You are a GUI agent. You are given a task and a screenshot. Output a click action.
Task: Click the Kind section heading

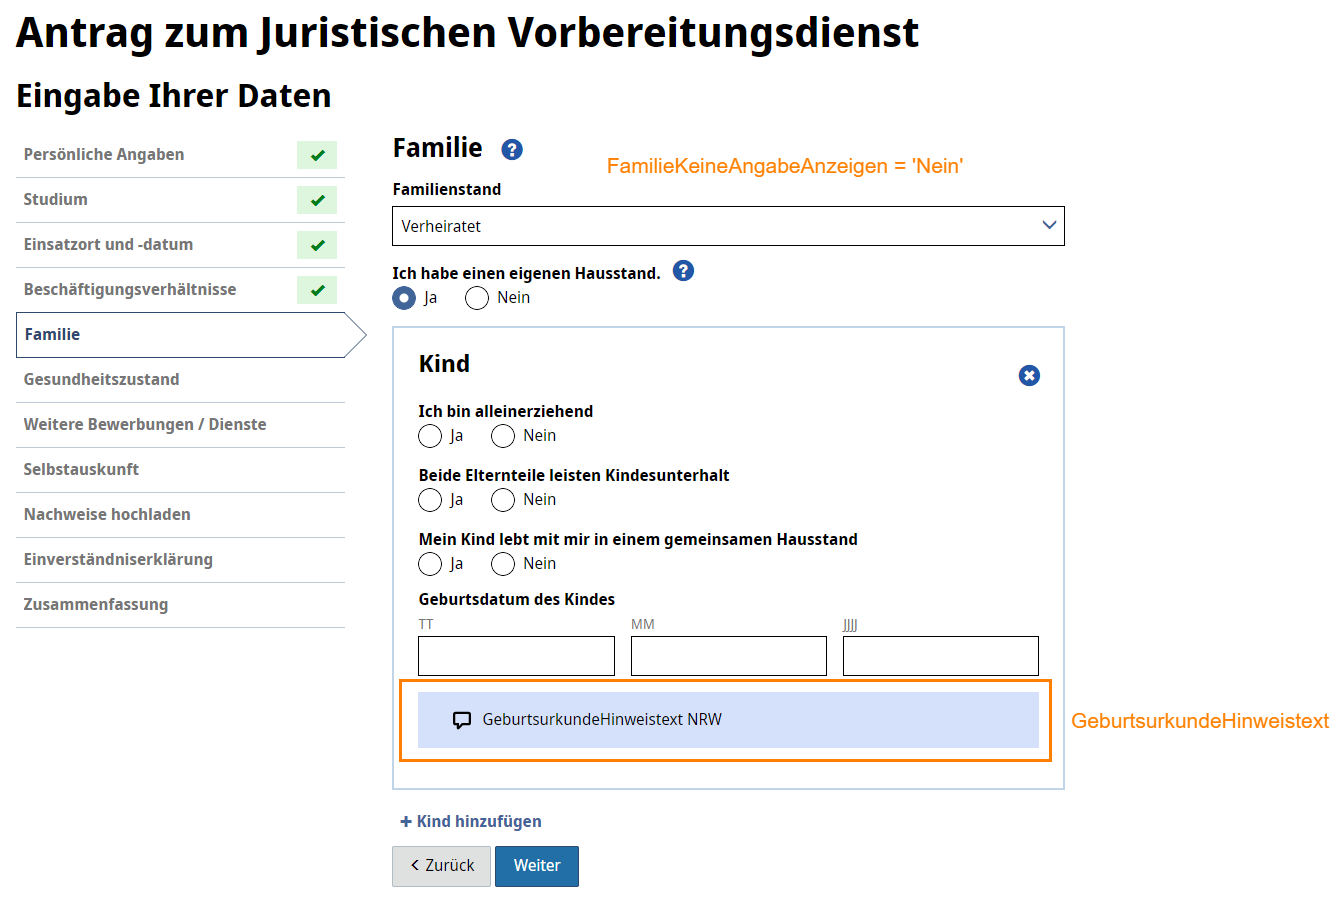(x=444, y=364)
